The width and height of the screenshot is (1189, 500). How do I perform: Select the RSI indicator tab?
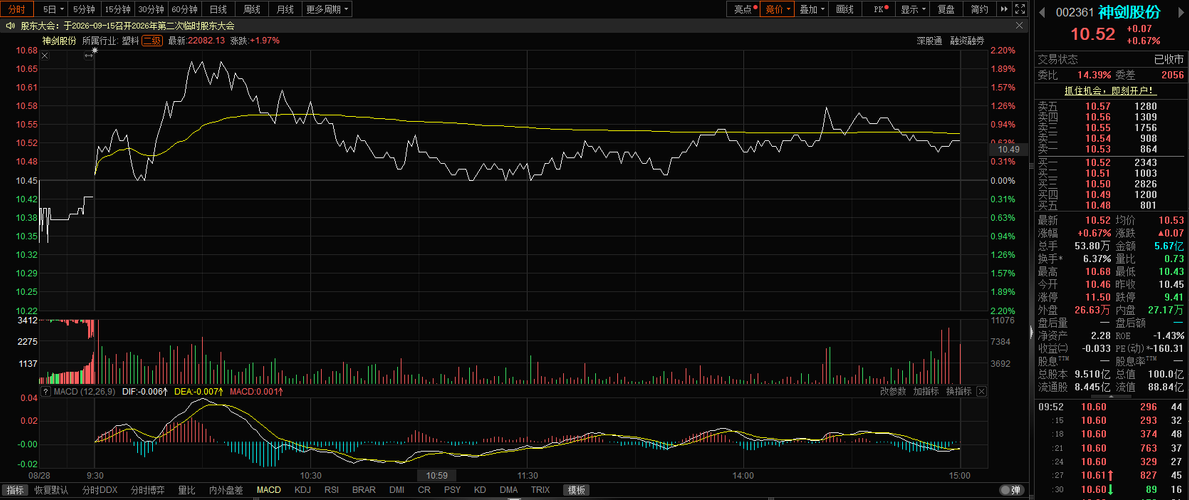331,490
